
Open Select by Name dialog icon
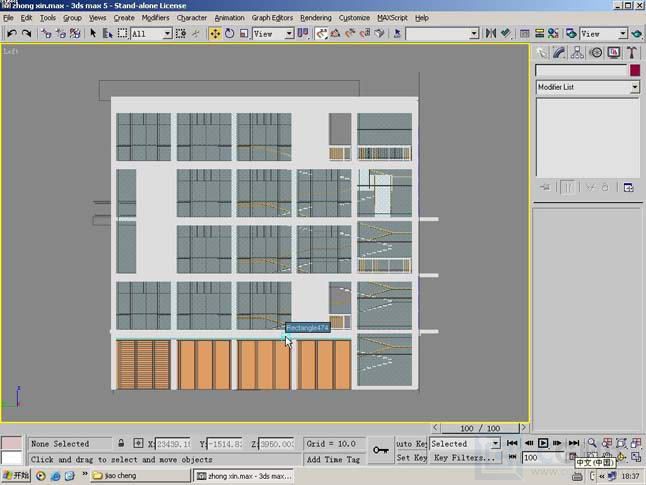click(x=108, y=33)
